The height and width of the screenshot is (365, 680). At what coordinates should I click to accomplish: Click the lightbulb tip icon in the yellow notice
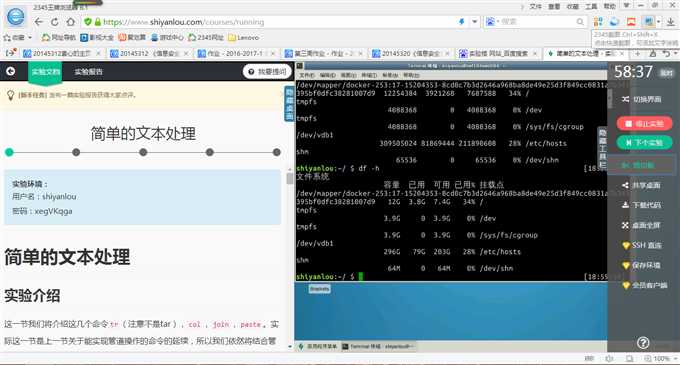pyautogui.click(x=11, y=95)
